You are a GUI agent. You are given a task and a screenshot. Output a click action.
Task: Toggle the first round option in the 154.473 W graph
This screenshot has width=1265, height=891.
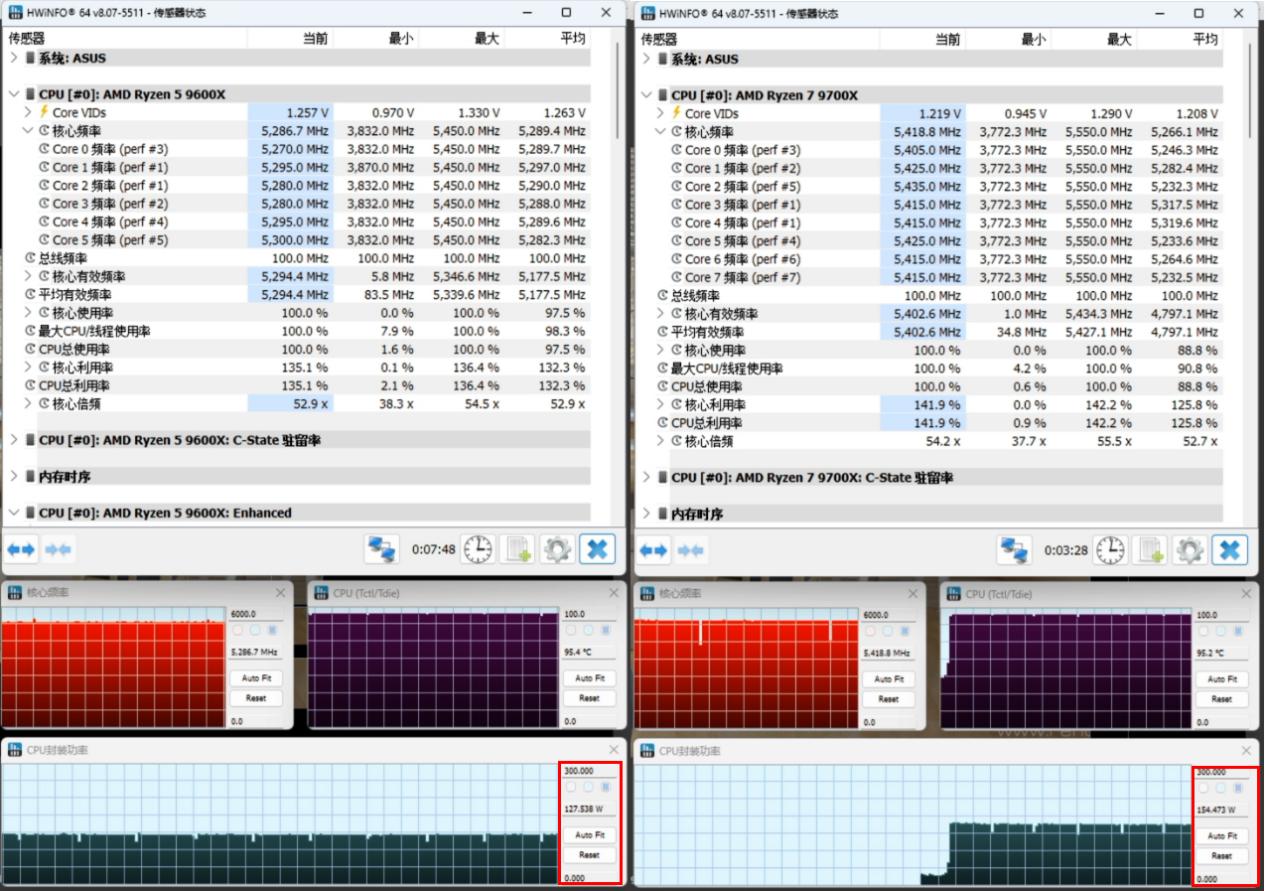(1203, 789)
